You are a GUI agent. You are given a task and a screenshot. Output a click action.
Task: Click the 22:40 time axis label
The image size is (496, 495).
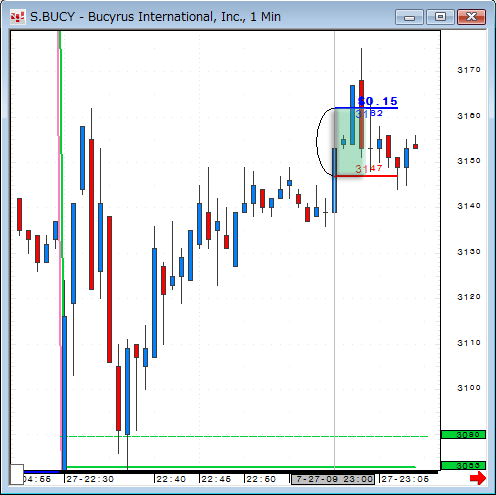pos(171,479)
